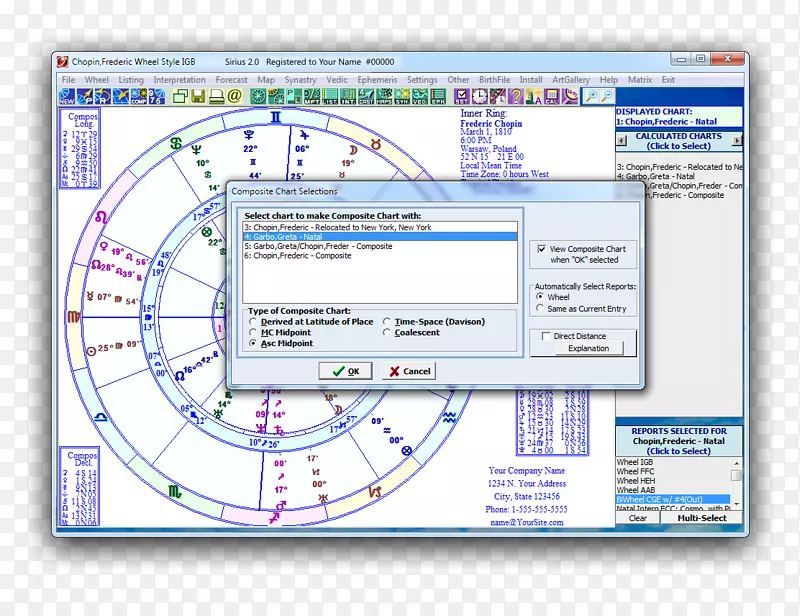Image resolution: width=800 pixels, height=616 pixels.
Task: Click the LIST toolbar icon
Action: point(329,97)
